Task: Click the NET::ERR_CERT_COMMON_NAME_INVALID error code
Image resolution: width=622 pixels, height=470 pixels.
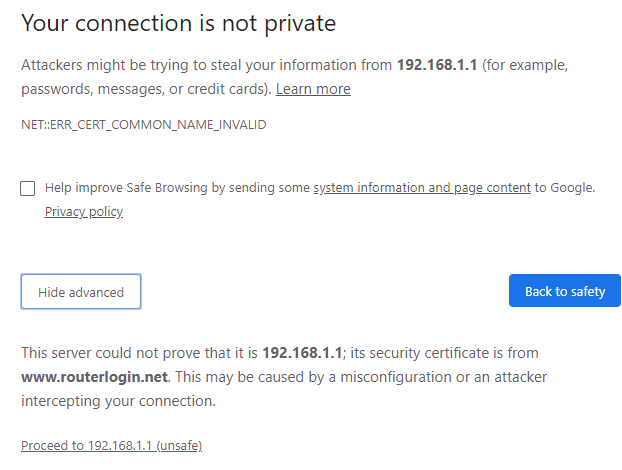Action: point(144,125)
